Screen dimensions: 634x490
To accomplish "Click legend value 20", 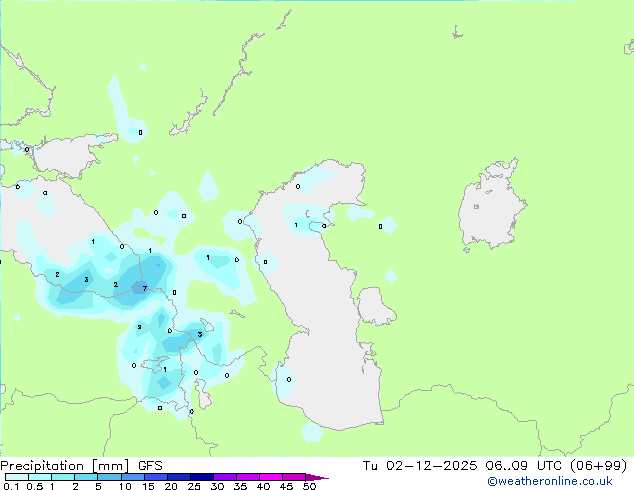I will [171, 486].
